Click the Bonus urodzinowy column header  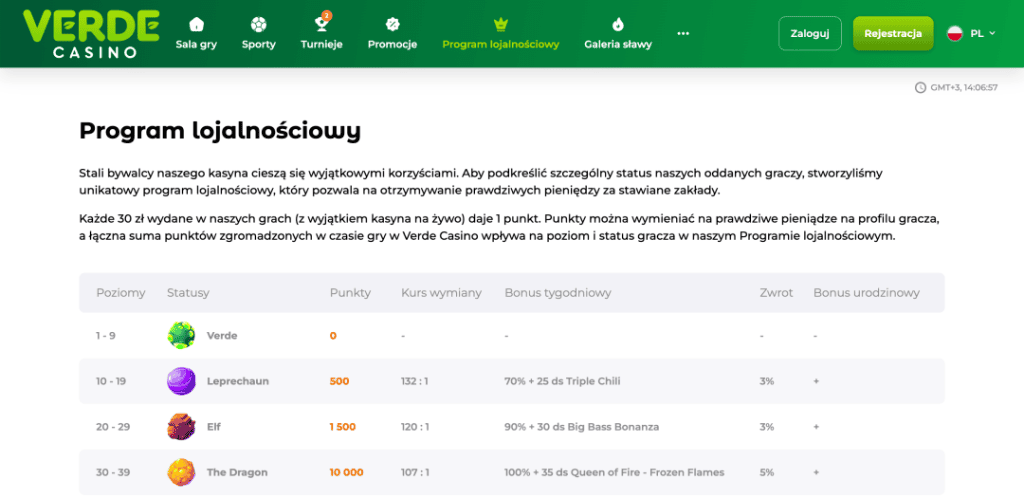tap(866, 293)
